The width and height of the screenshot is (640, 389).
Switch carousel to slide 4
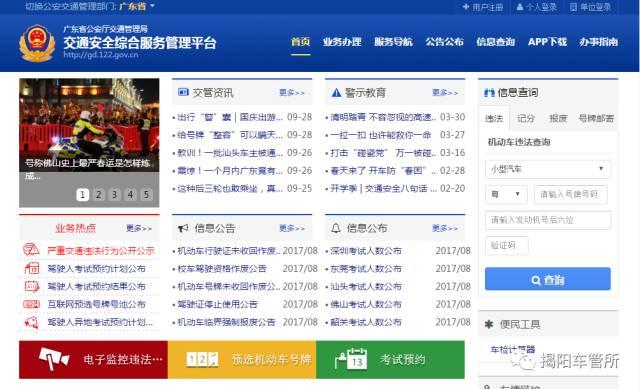(x=130, y=195)
